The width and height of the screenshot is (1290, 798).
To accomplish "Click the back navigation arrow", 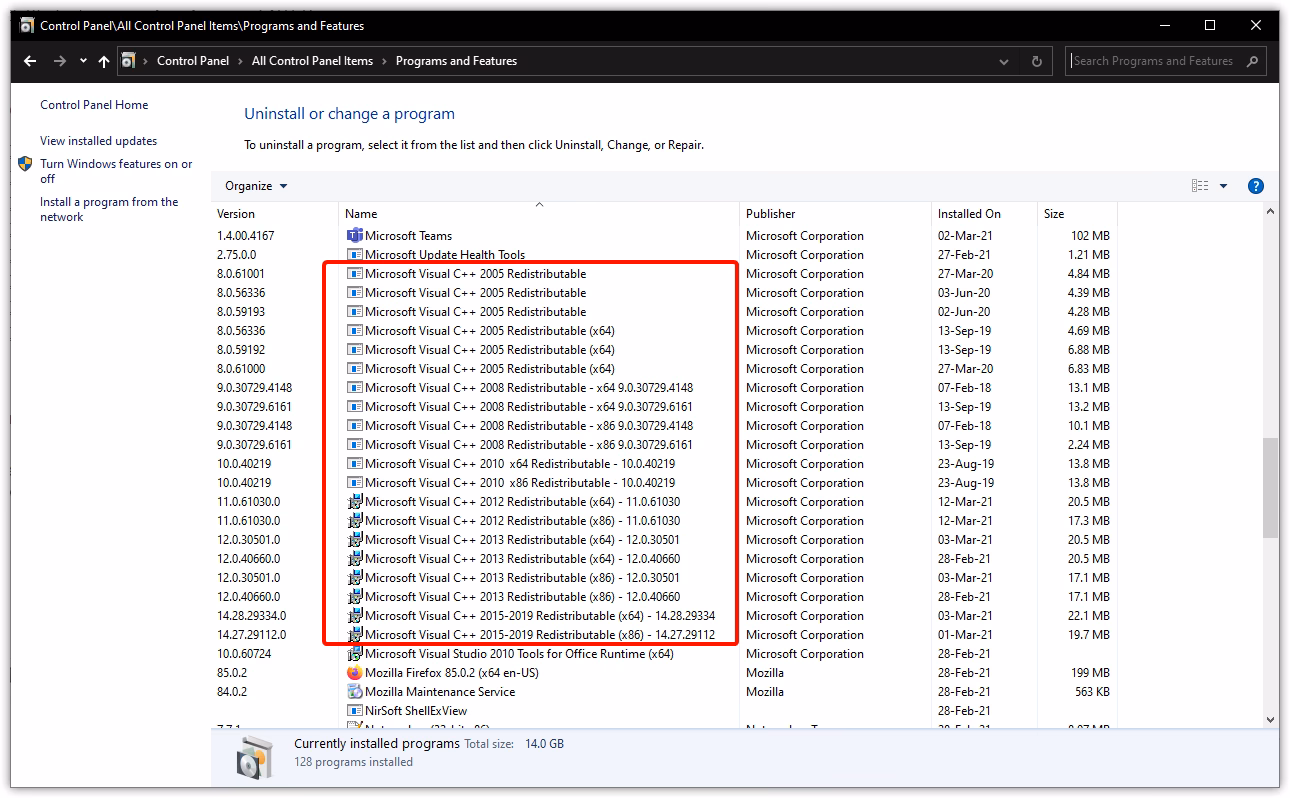I will pyautogui.click(x=29, y=61).
